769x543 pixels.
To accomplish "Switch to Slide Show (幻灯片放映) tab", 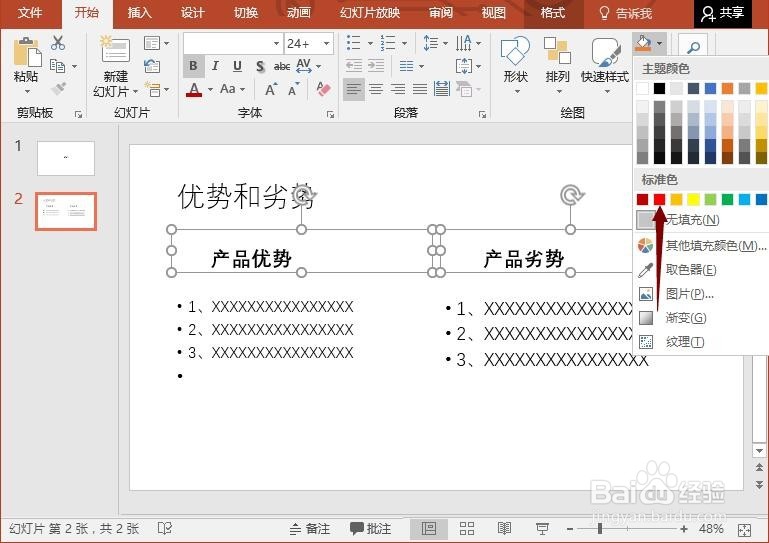I will pyautogui.click(x=370, y=13).
